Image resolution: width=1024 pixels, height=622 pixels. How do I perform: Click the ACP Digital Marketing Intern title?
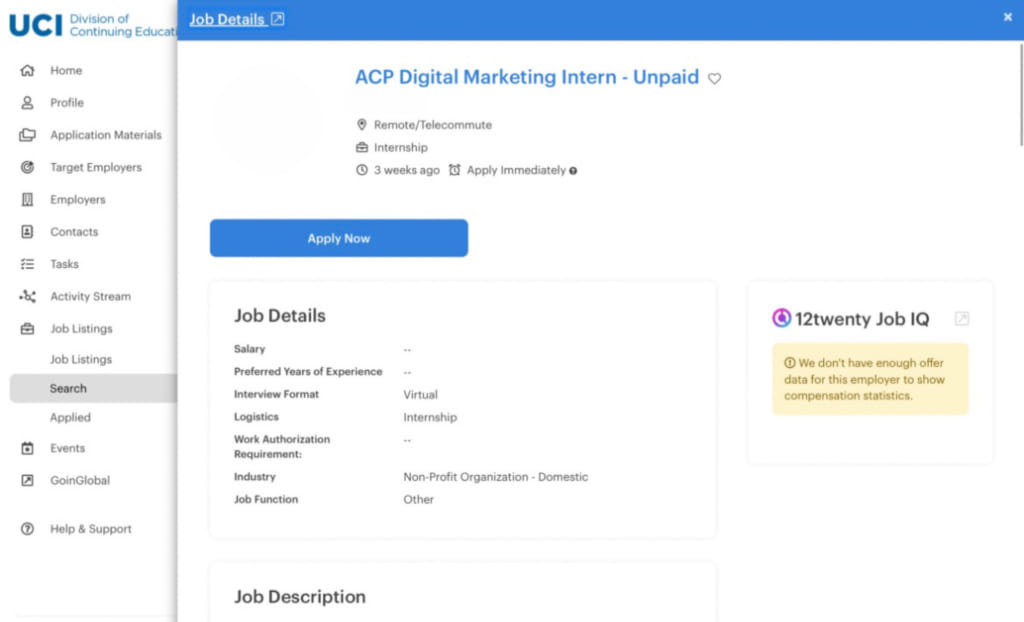526,77
